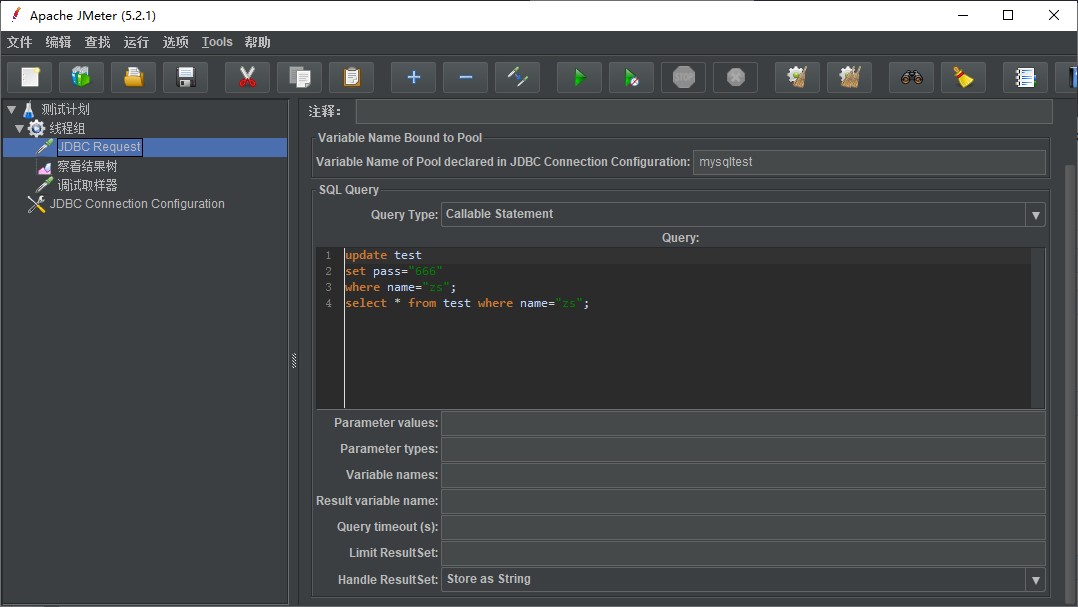Click the Query timeout (s) field
This screenshot has width=1078, height=607.
[743, 527]
